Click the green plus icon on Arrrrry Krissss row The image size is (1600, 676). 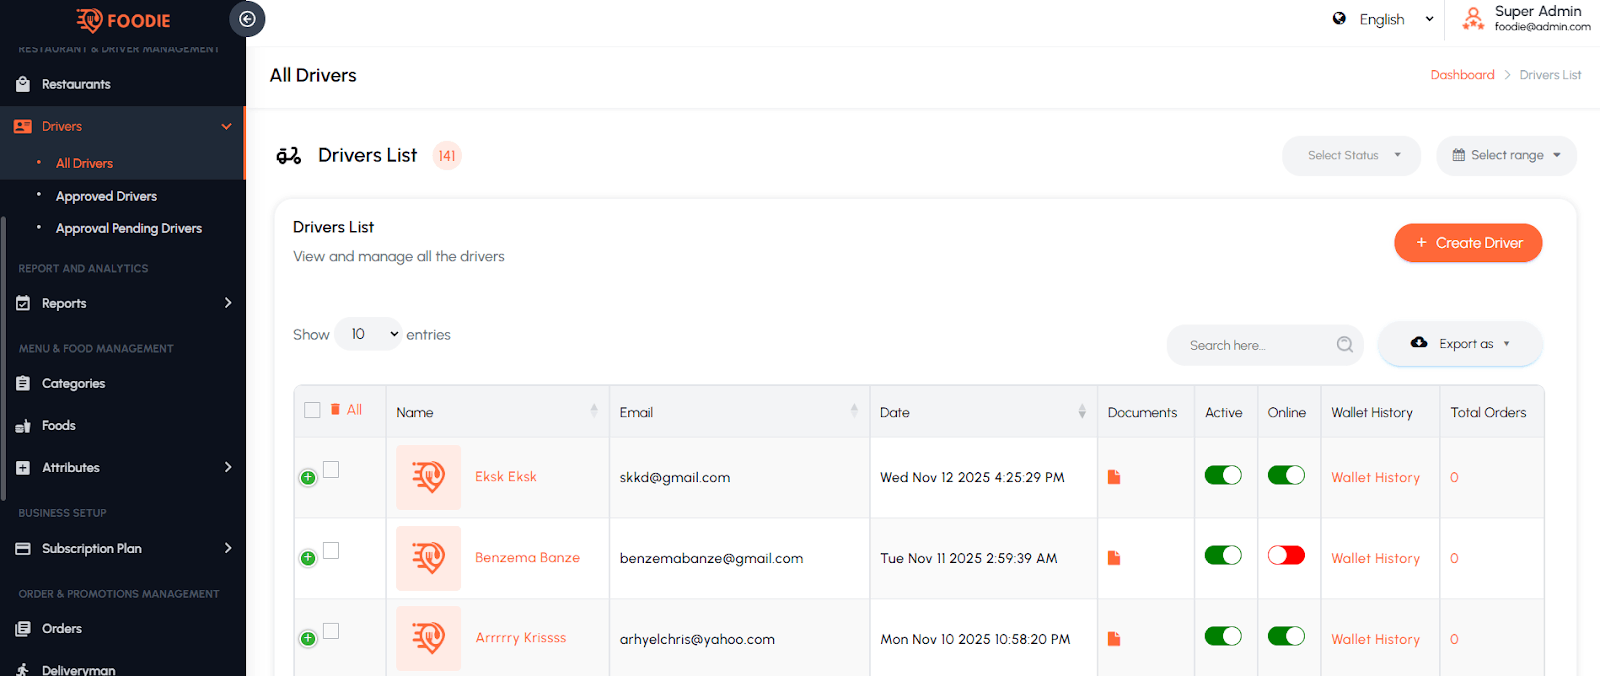pyautogui.click(x=308, y=639)
